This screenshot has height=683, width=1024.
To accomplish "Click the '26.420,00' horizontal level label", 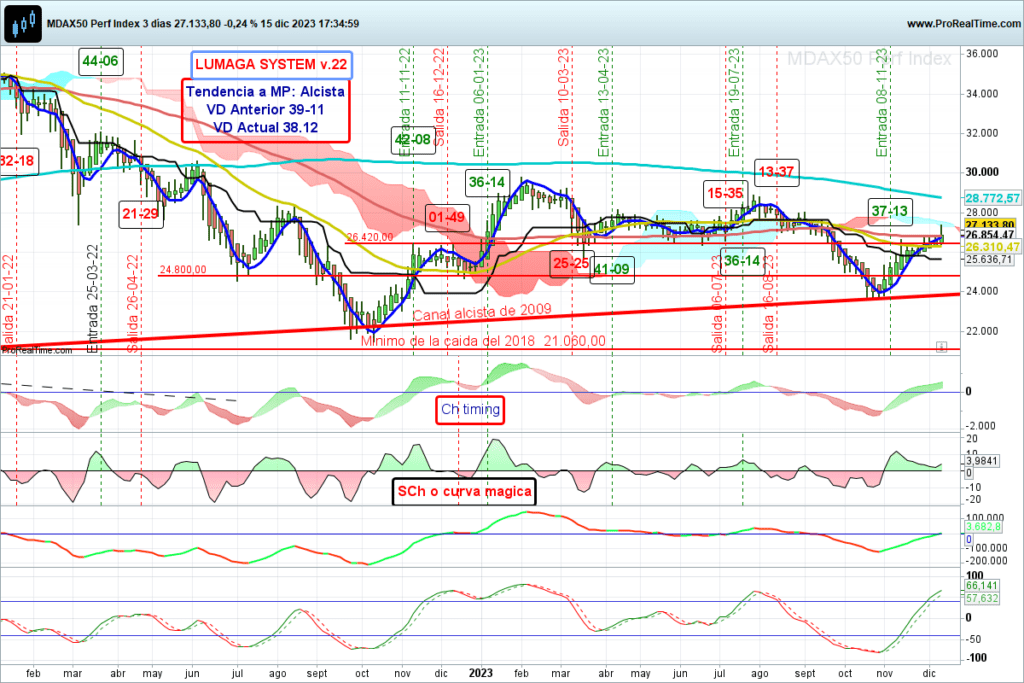I will tap(370, 237).
